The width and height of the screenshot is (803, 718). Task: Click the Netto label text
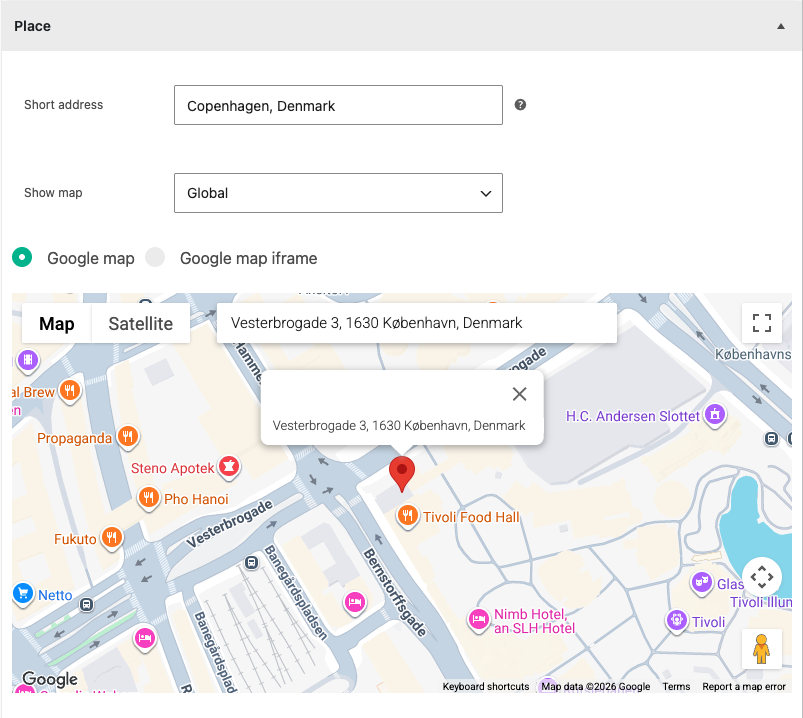point(55,595)
